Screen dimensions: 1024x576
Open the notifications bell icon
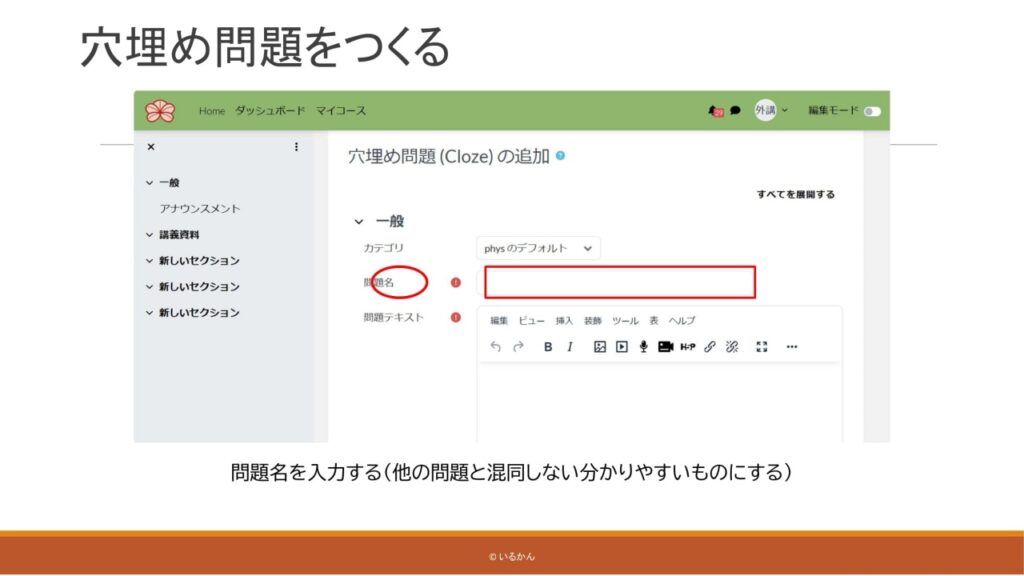714,111
